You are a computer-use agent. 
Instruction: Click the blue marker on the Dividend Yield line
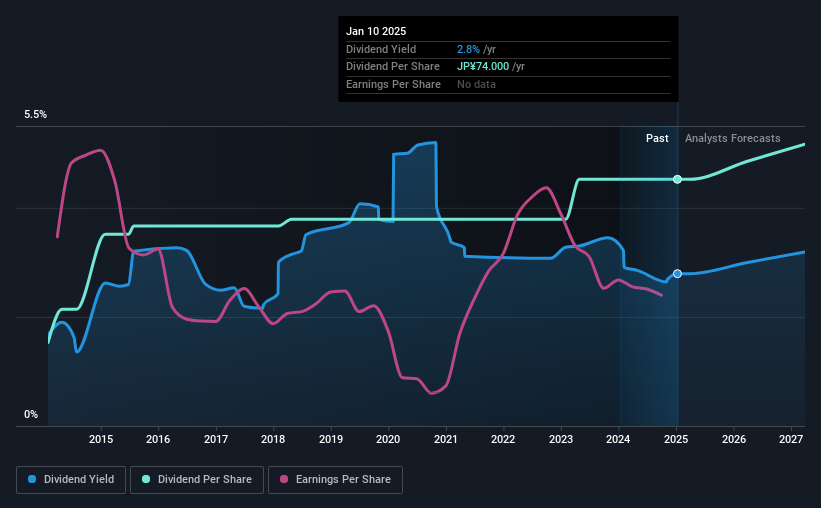[x=677, y=273]
